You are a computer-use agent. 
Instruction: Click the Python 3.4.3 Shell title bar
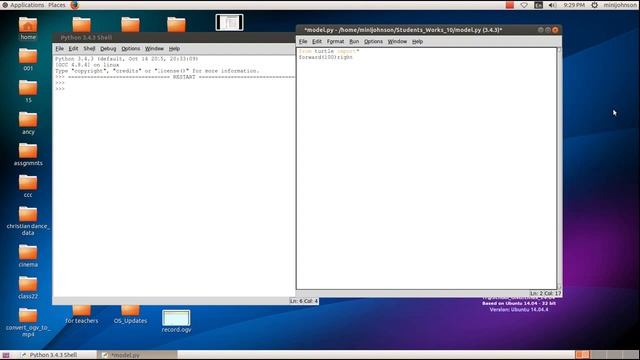coord(174,38)
